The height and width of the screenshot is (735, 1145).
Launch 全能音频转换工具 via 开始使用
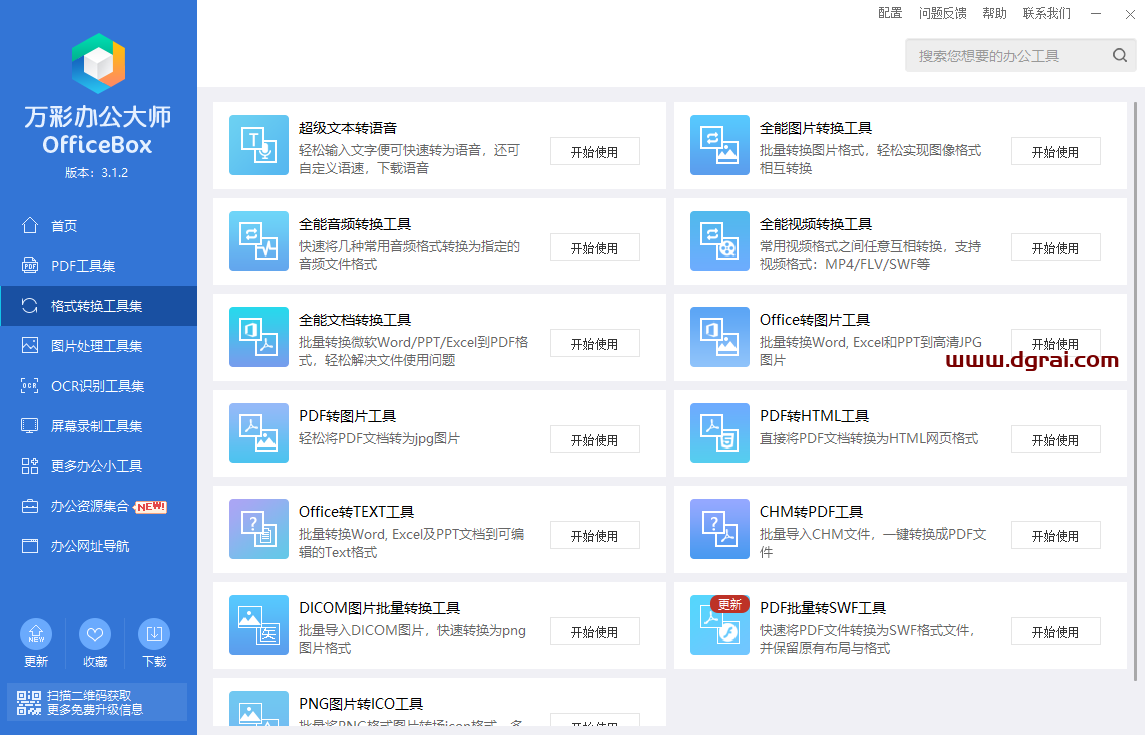pos(594,247)
